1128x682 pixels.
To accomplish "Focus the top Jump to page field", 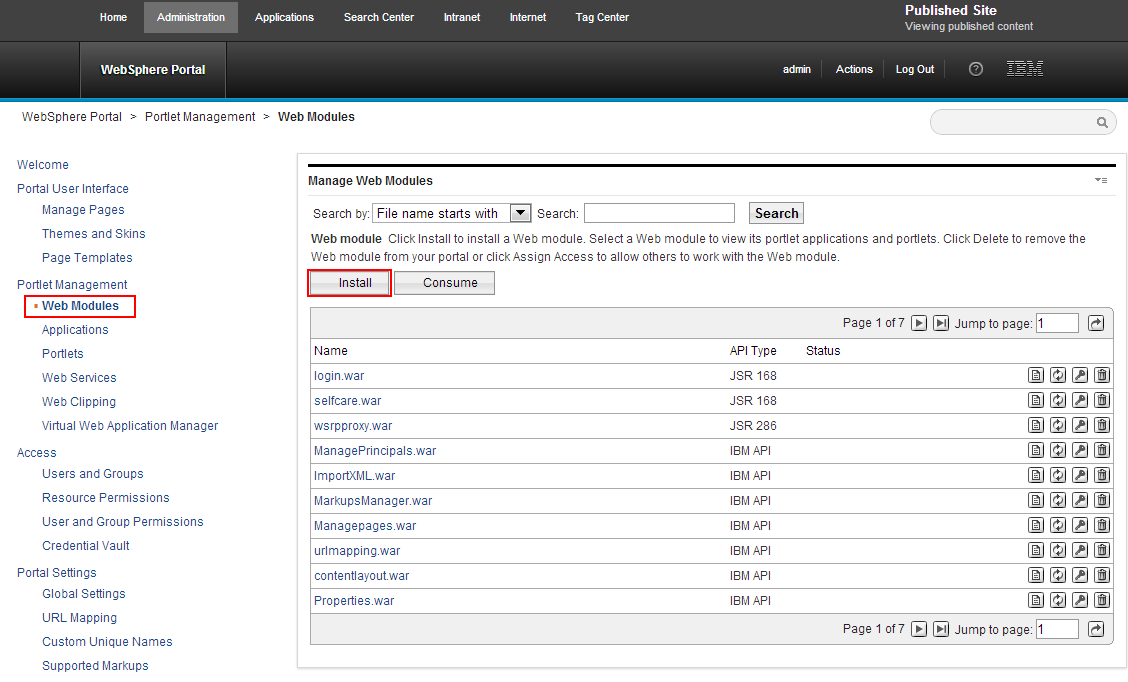I will [1057, 323].
